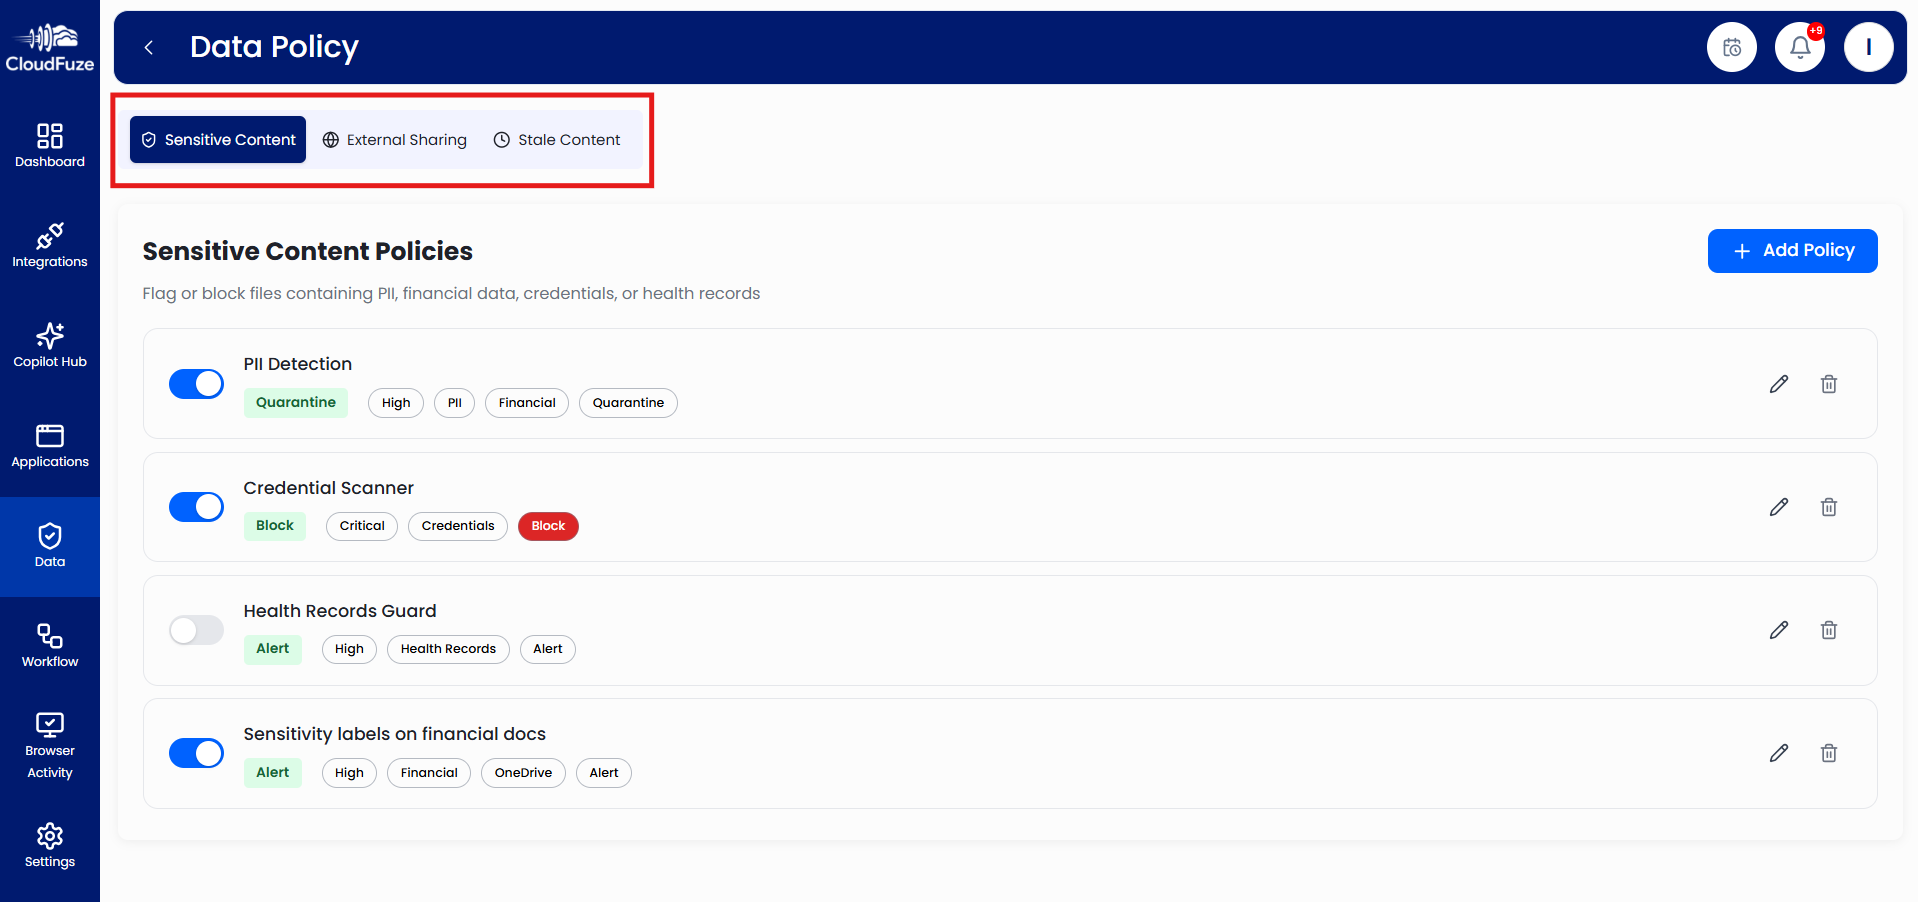Open the Integrations section

pyautogui.click(x=49, y=244)
